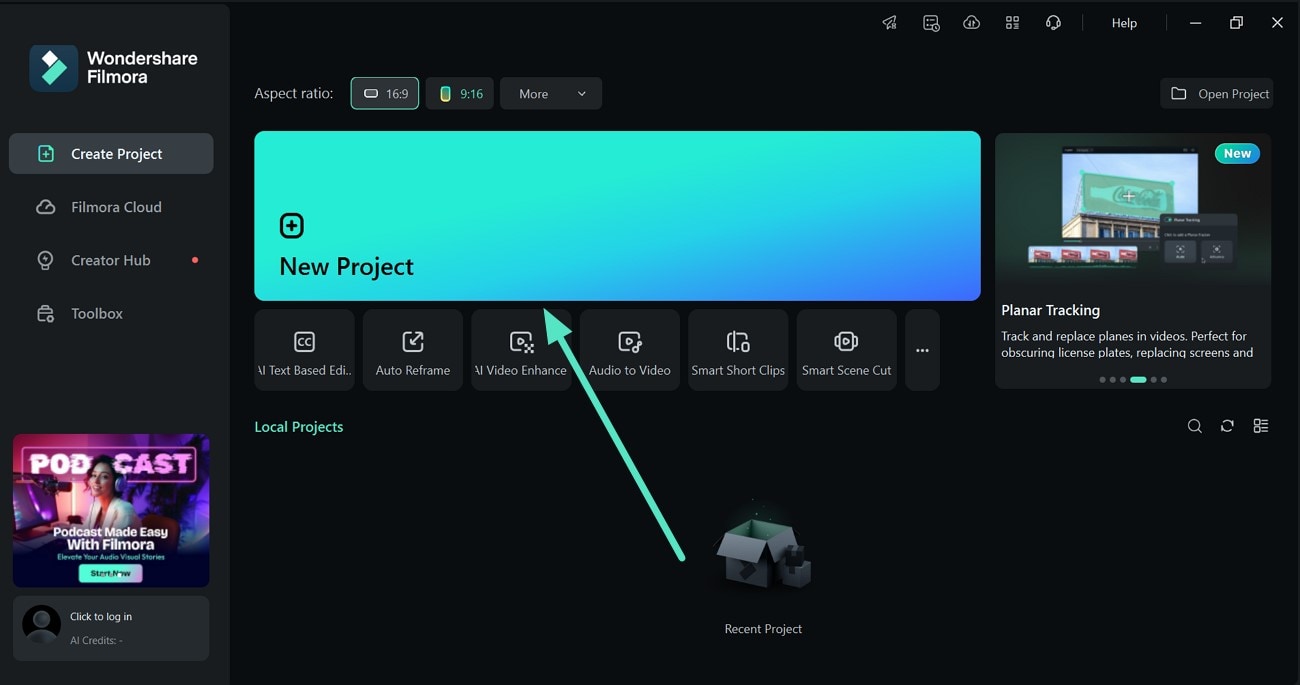The height and width of the screenshot is (685, 1300).
Task: Click the Recent Project label
Action: click(763, 629)
